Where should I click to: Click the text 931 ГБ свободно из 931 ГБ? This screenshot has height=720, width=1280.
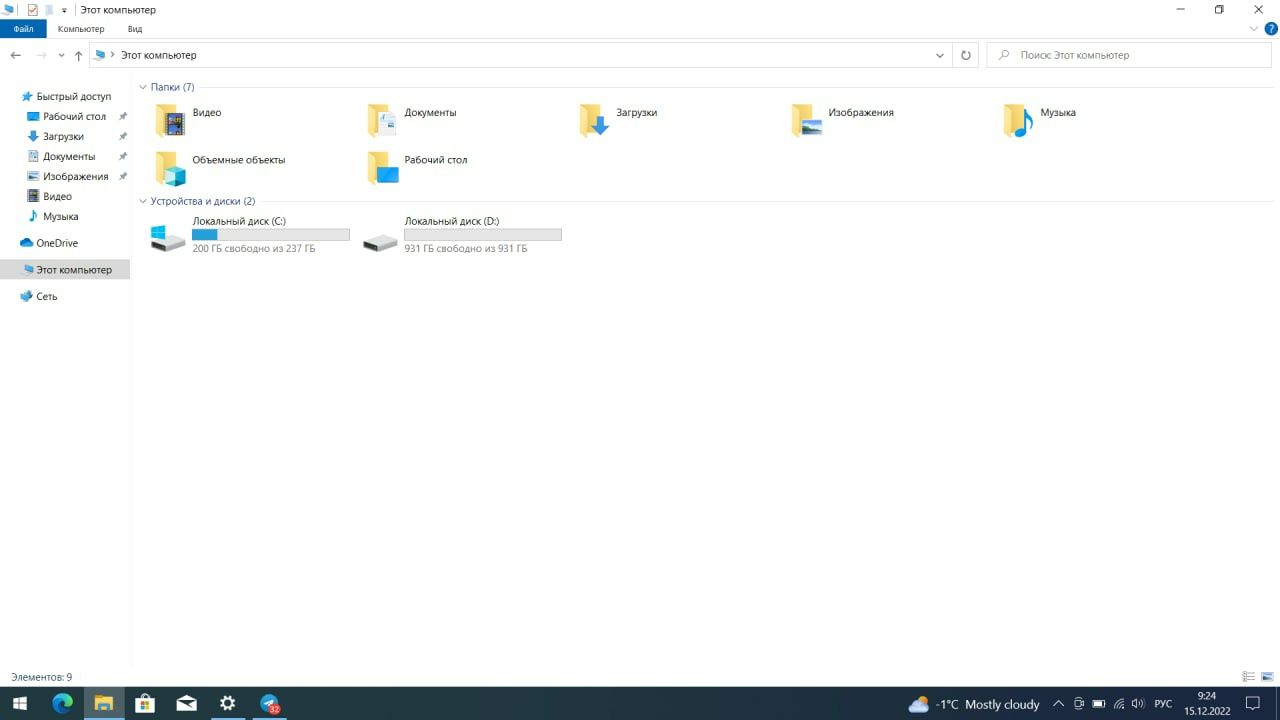coord(466,248)
